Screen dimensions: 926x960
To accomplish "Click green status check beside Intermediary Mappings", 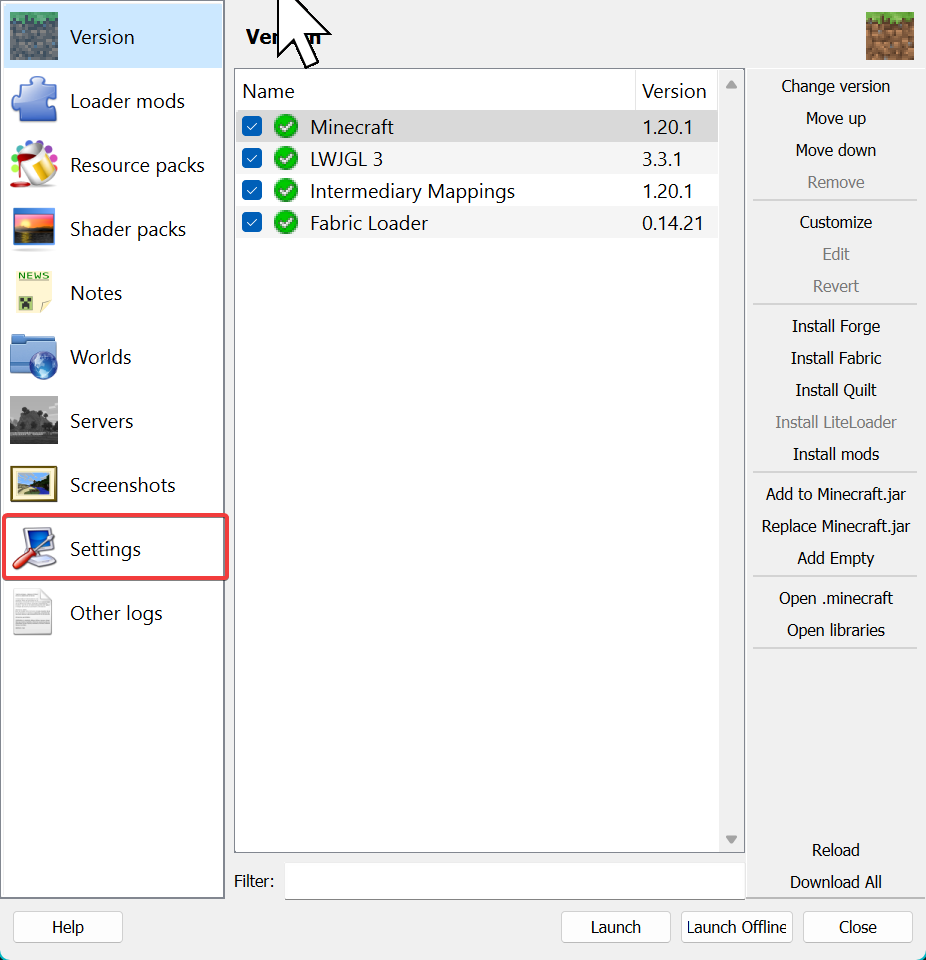I will [286, 190].
